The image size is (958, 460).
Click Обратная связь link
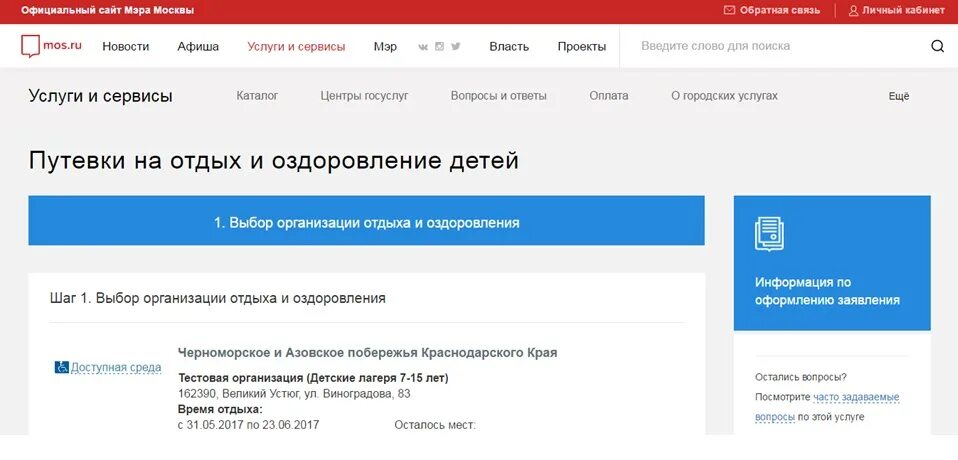(x=780, y=10)
